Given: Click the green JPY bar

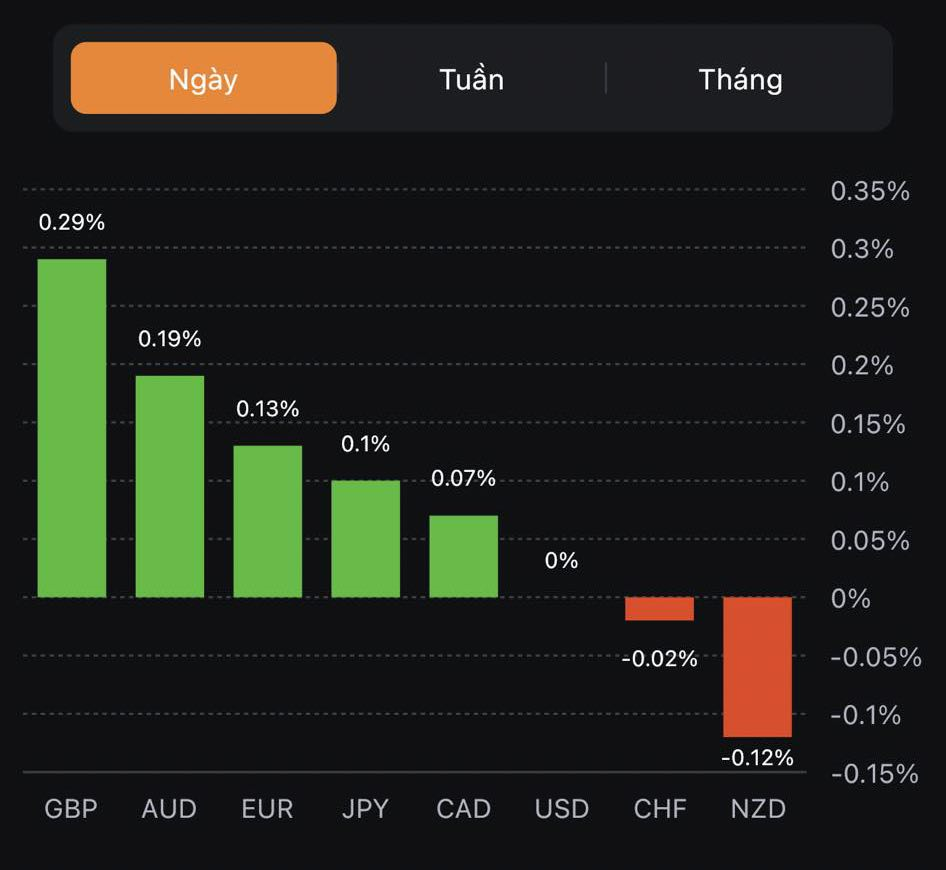Looking at the screenshot, I should point(366,539).
